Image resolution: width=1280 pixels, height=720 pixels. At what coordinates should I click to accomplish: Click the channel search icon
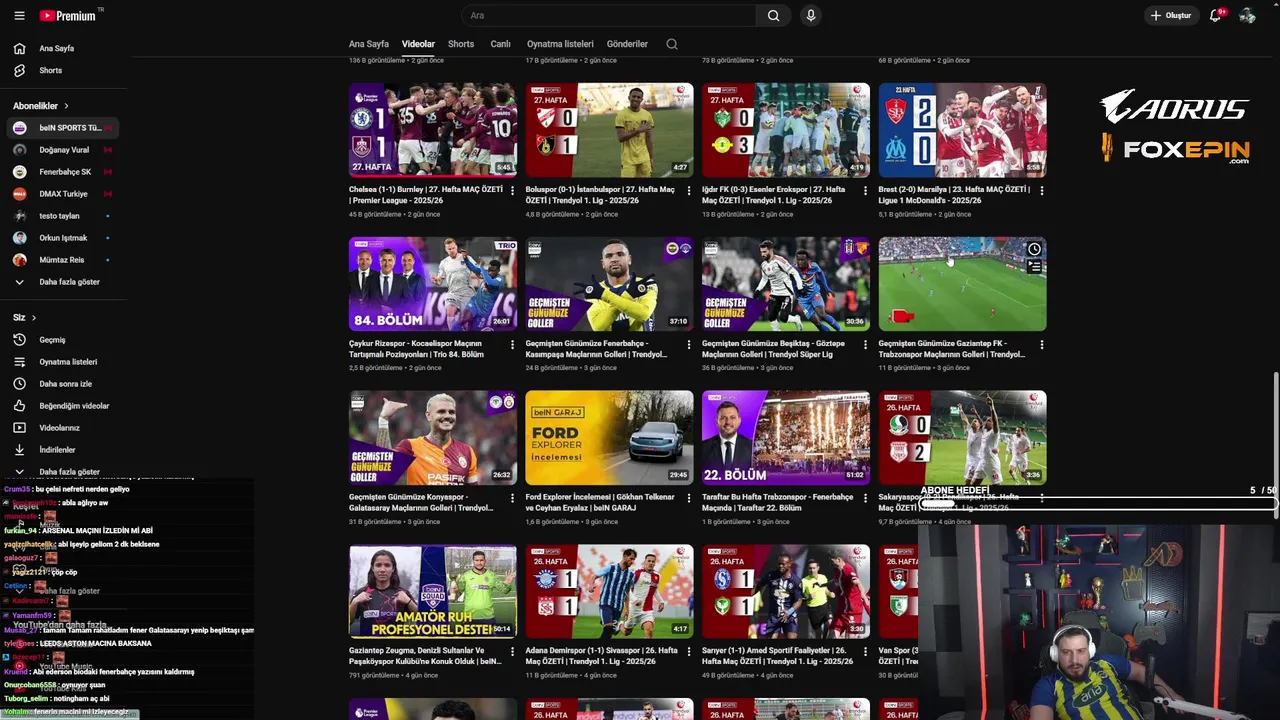[x=672, y=44]
